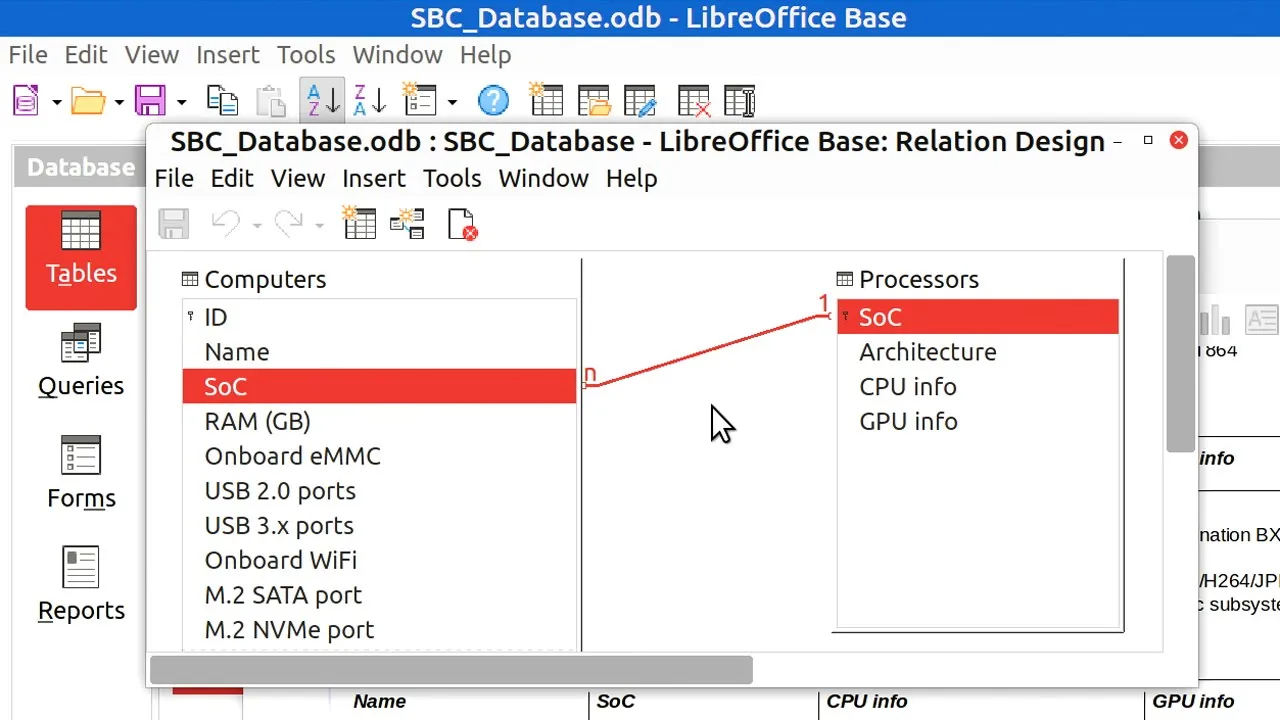Switch to Queries in the Database sidebar

point(81,361)
